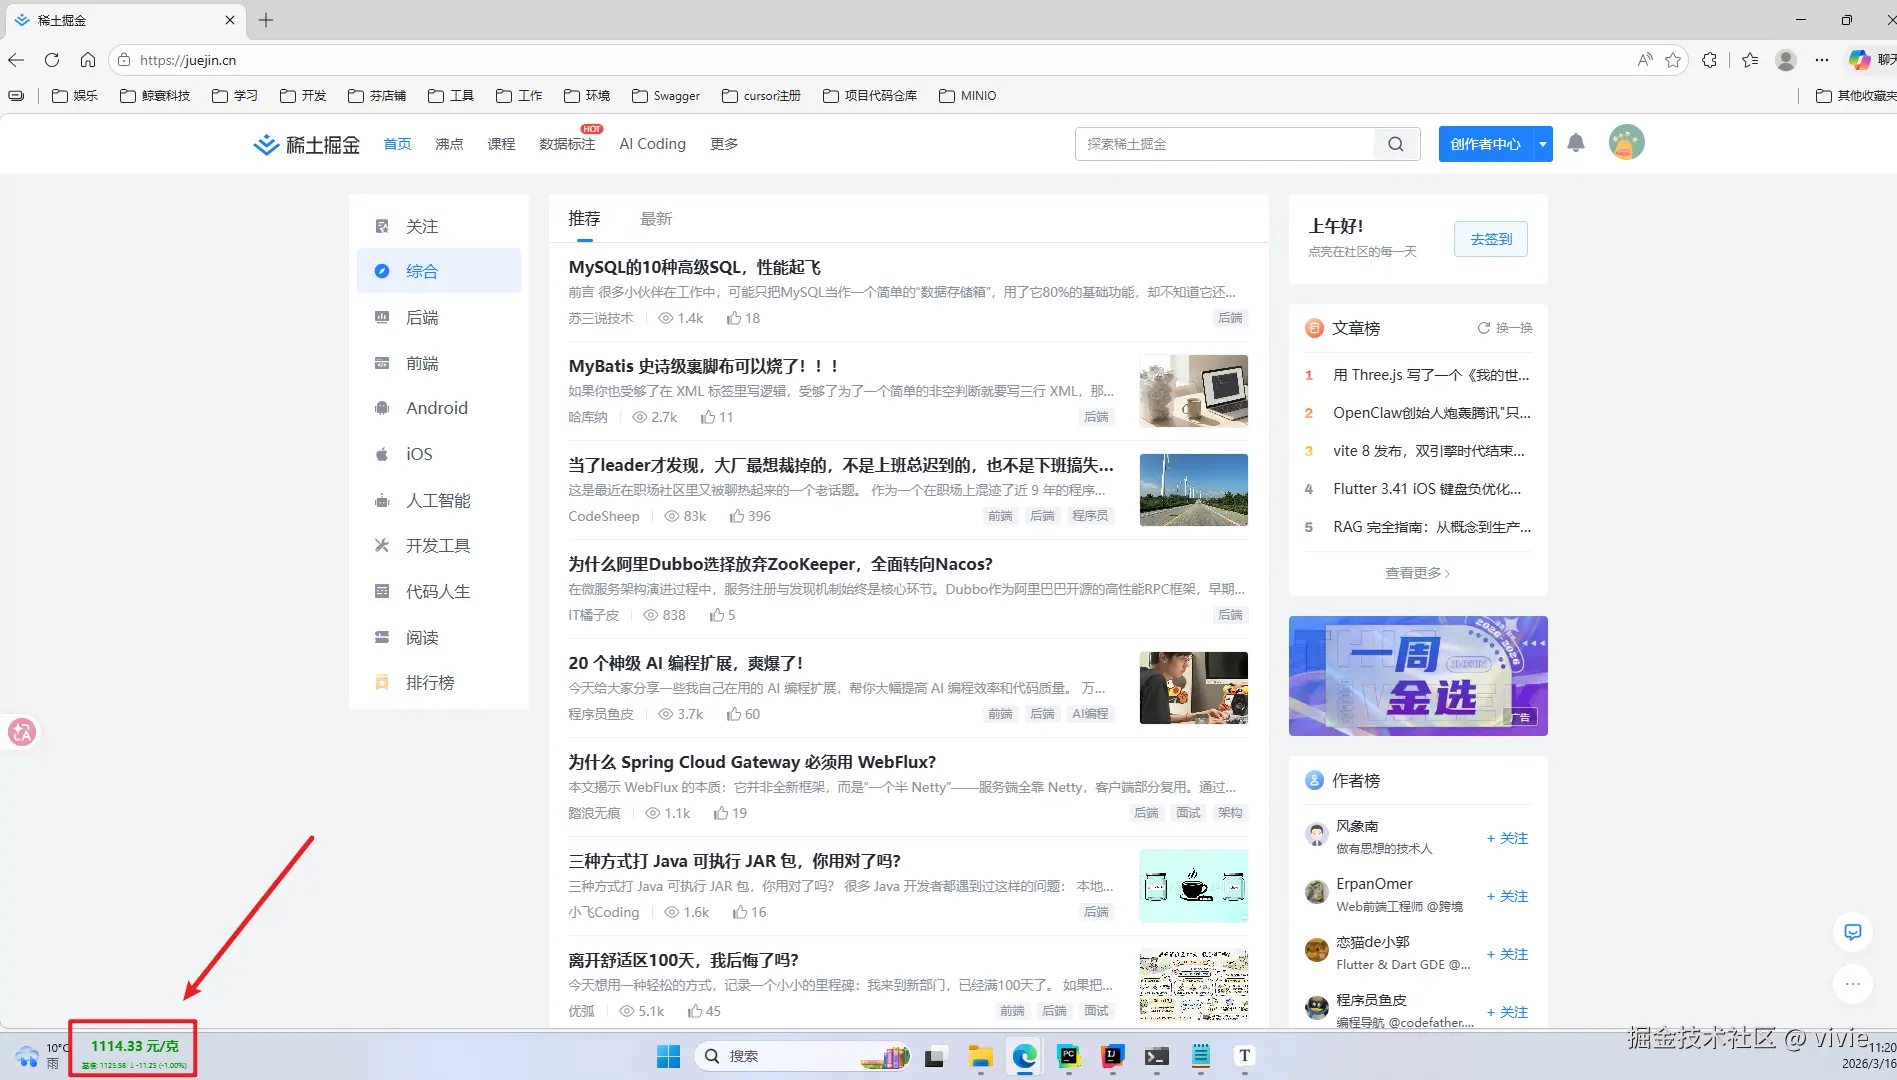Open the 沸点 menu item
Image resolution: width=1897 pixels, height=1080 pixels.
click(448, 143)
